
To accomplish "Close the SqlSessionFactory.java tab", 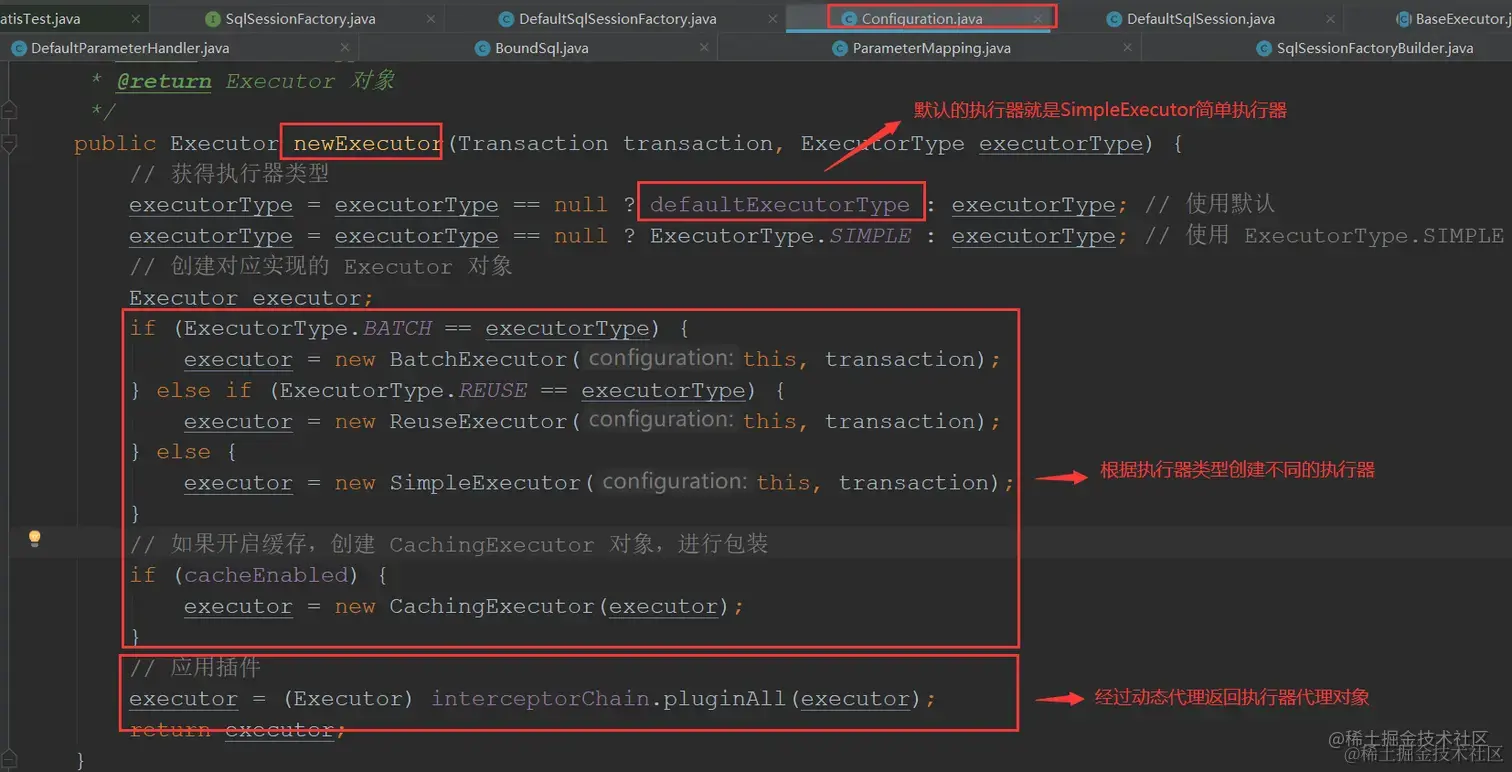I will pos(431,19).
